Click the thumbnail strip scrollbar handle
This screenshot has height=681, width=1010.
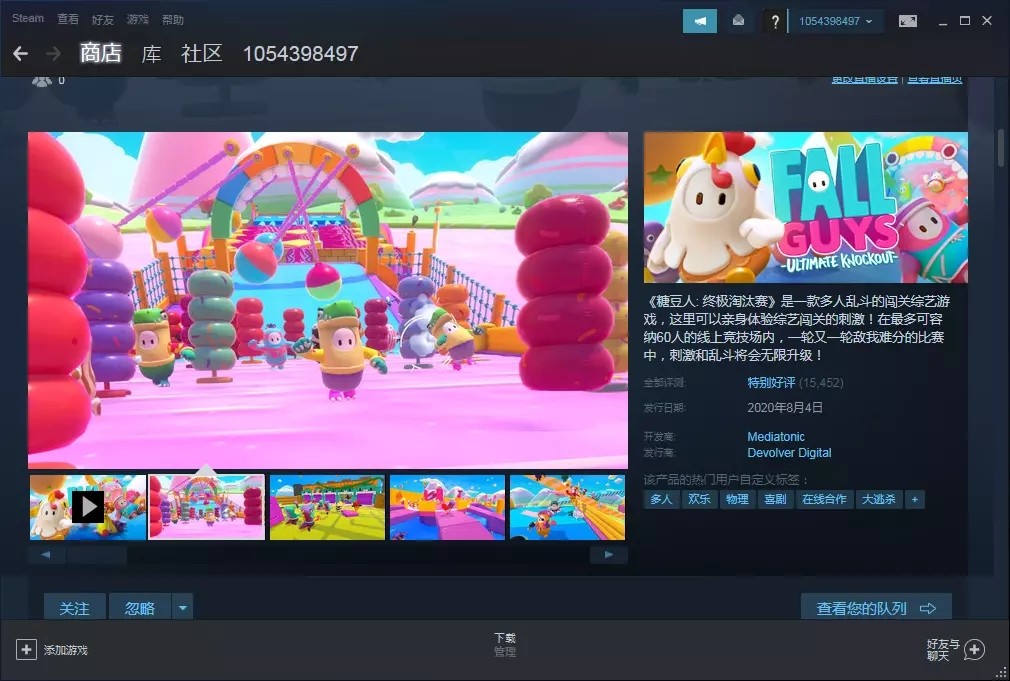point(97,555)
